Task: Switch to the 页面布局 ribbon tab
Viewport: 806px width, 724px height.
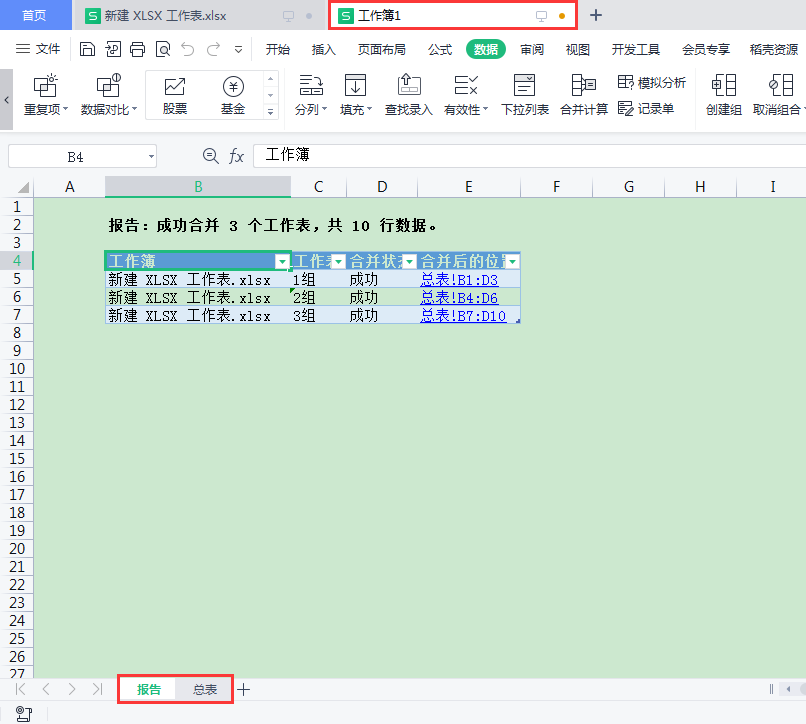Action: pyautogui.click(x=381, y=49)
